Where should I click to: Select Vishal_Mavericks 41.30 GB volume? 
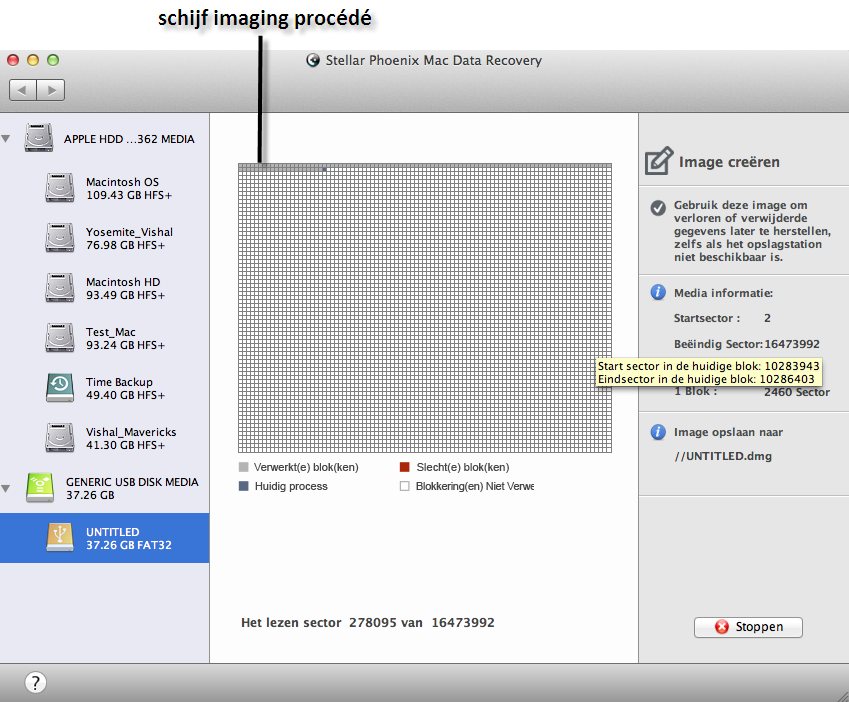coord(105,438)
